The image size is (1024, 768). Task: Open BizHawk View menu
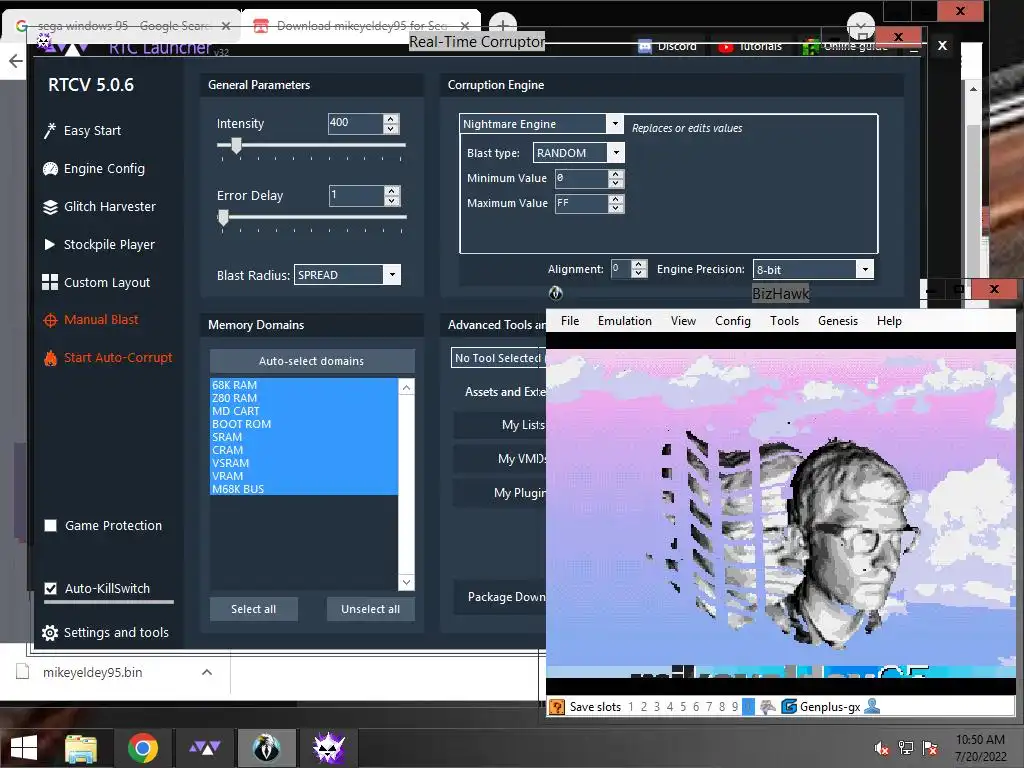[684, 321]
